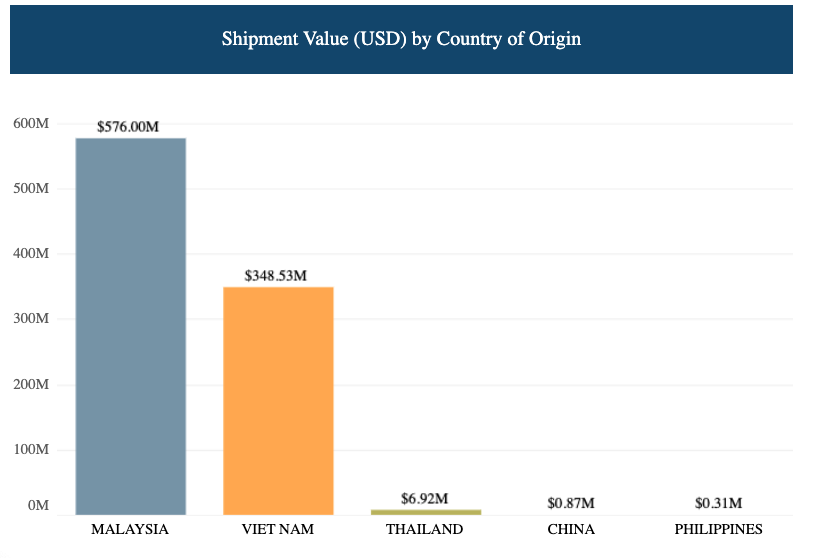Click the MALAYSIA axis label
Screen dimensions: 823x558
pos(130,529)
